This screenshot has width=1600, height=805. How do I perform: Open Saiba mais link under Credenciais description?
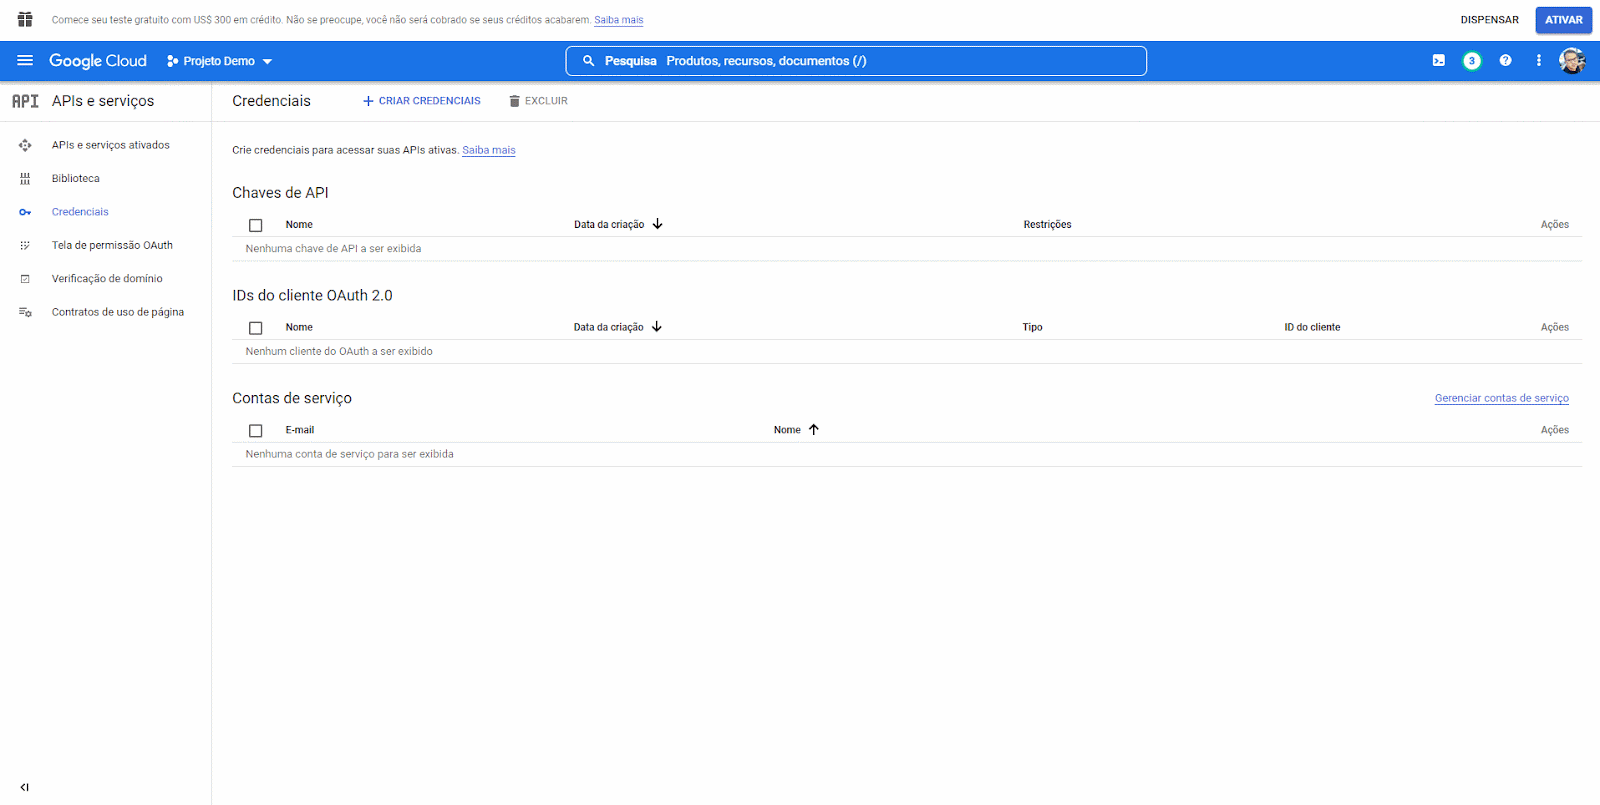click(x=489, y=150)
